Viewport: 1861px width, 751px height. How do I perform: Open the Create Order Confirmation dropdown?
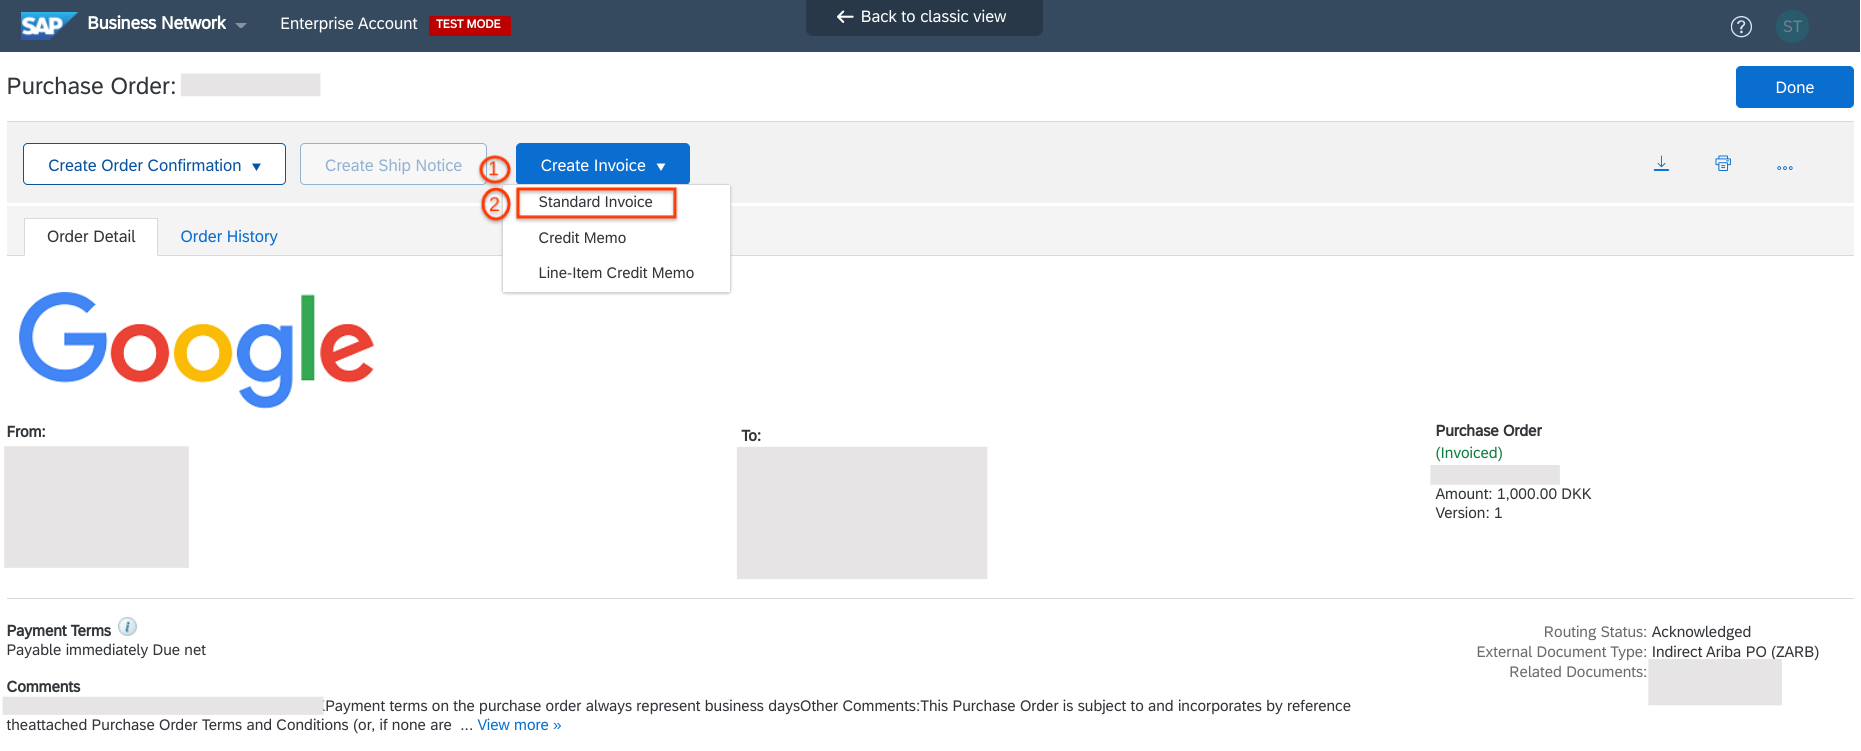(154, 165)
